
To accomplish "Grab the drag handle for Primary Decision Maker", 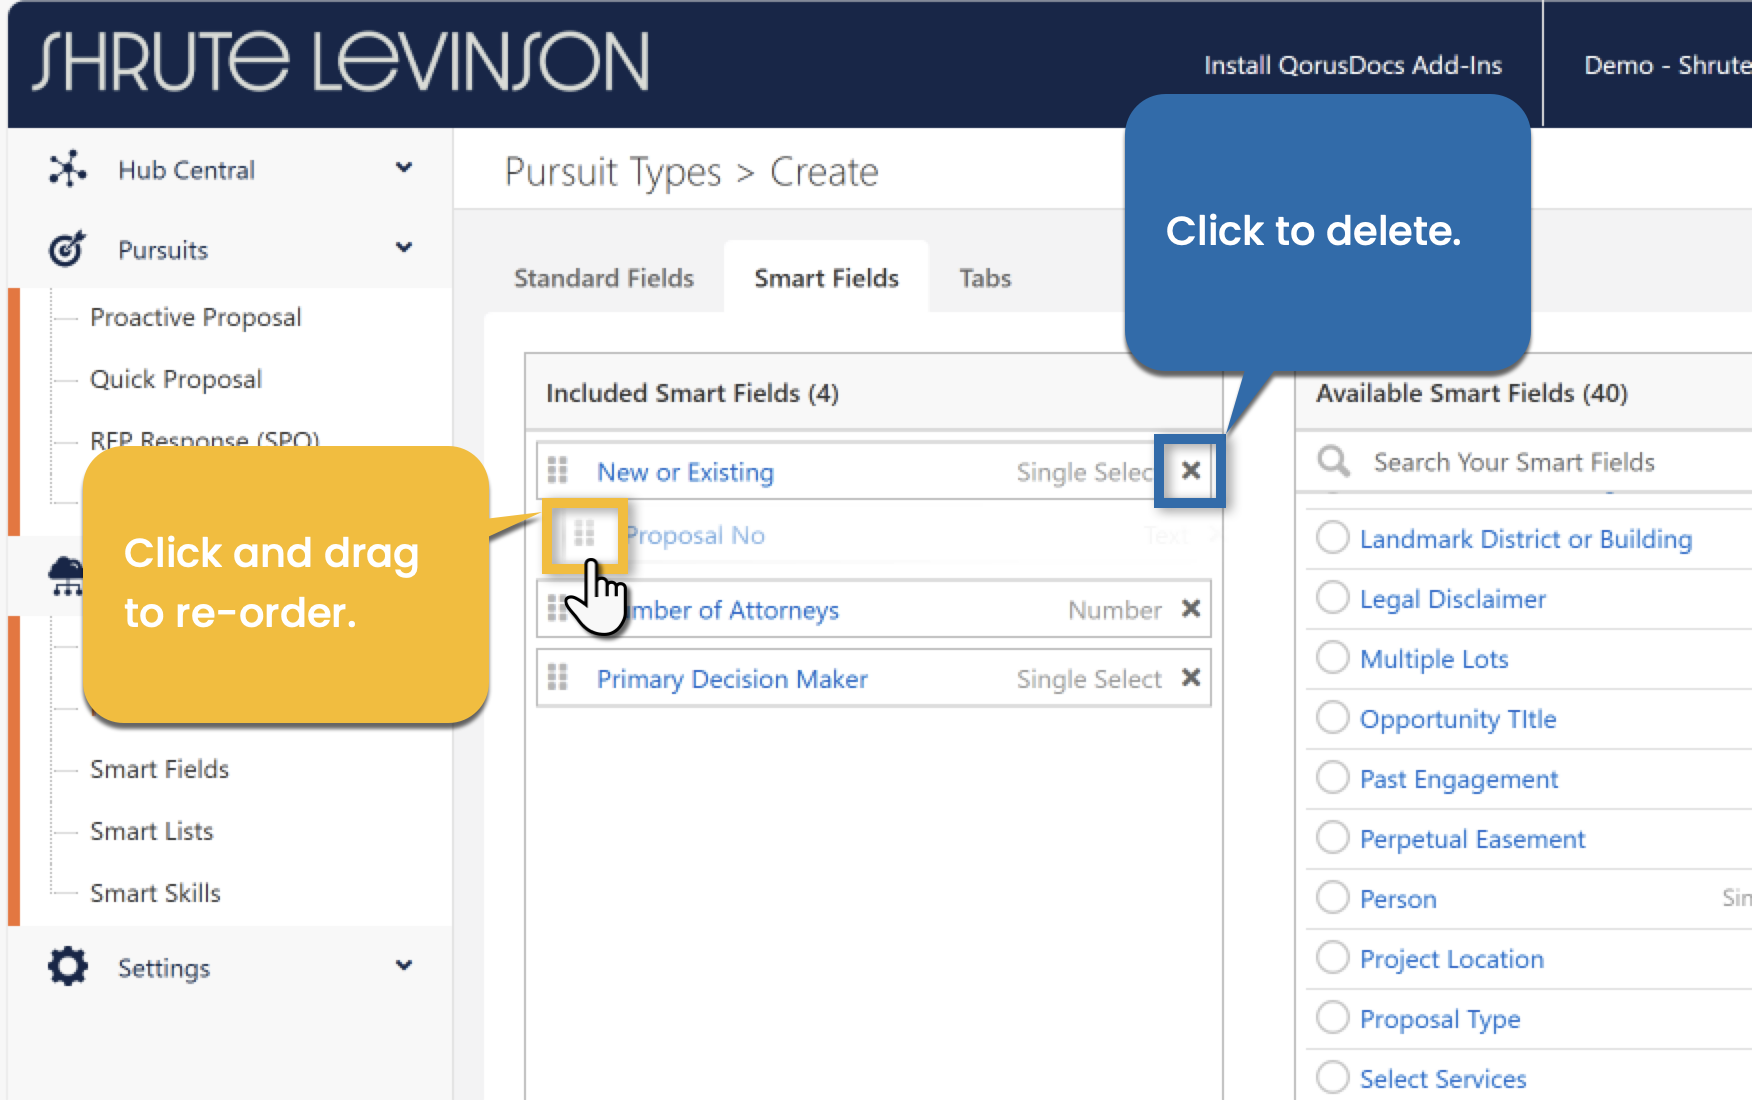I will (x=558, y=678).
